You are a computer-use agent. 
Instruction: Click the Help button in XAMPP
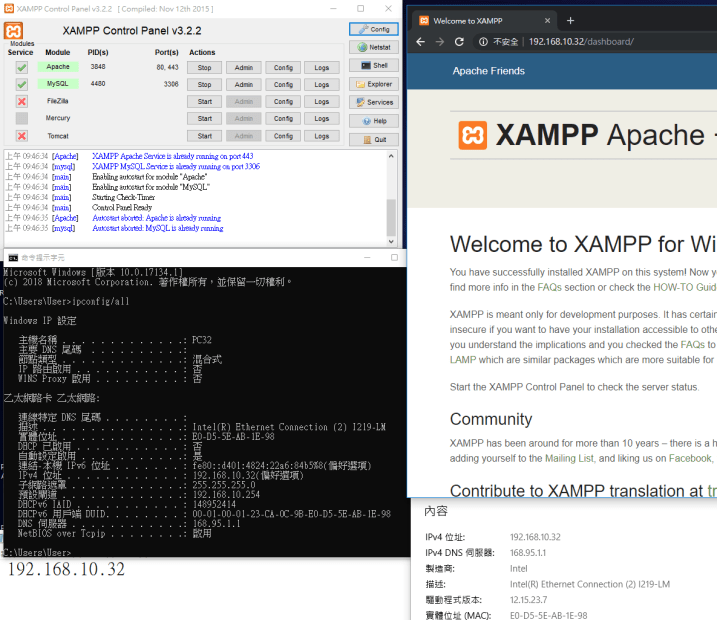click(373, 121)
